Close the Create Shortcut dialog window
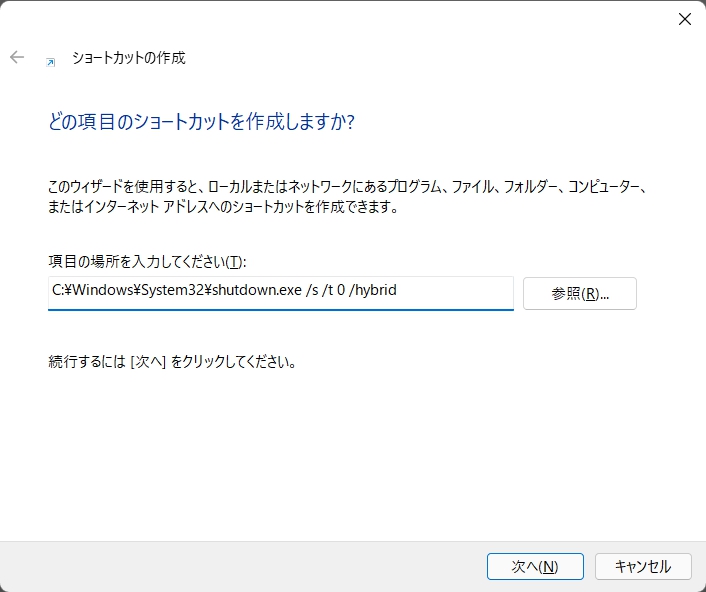The height and width of the screenshot is (592, 706). (x=685, y=19)
